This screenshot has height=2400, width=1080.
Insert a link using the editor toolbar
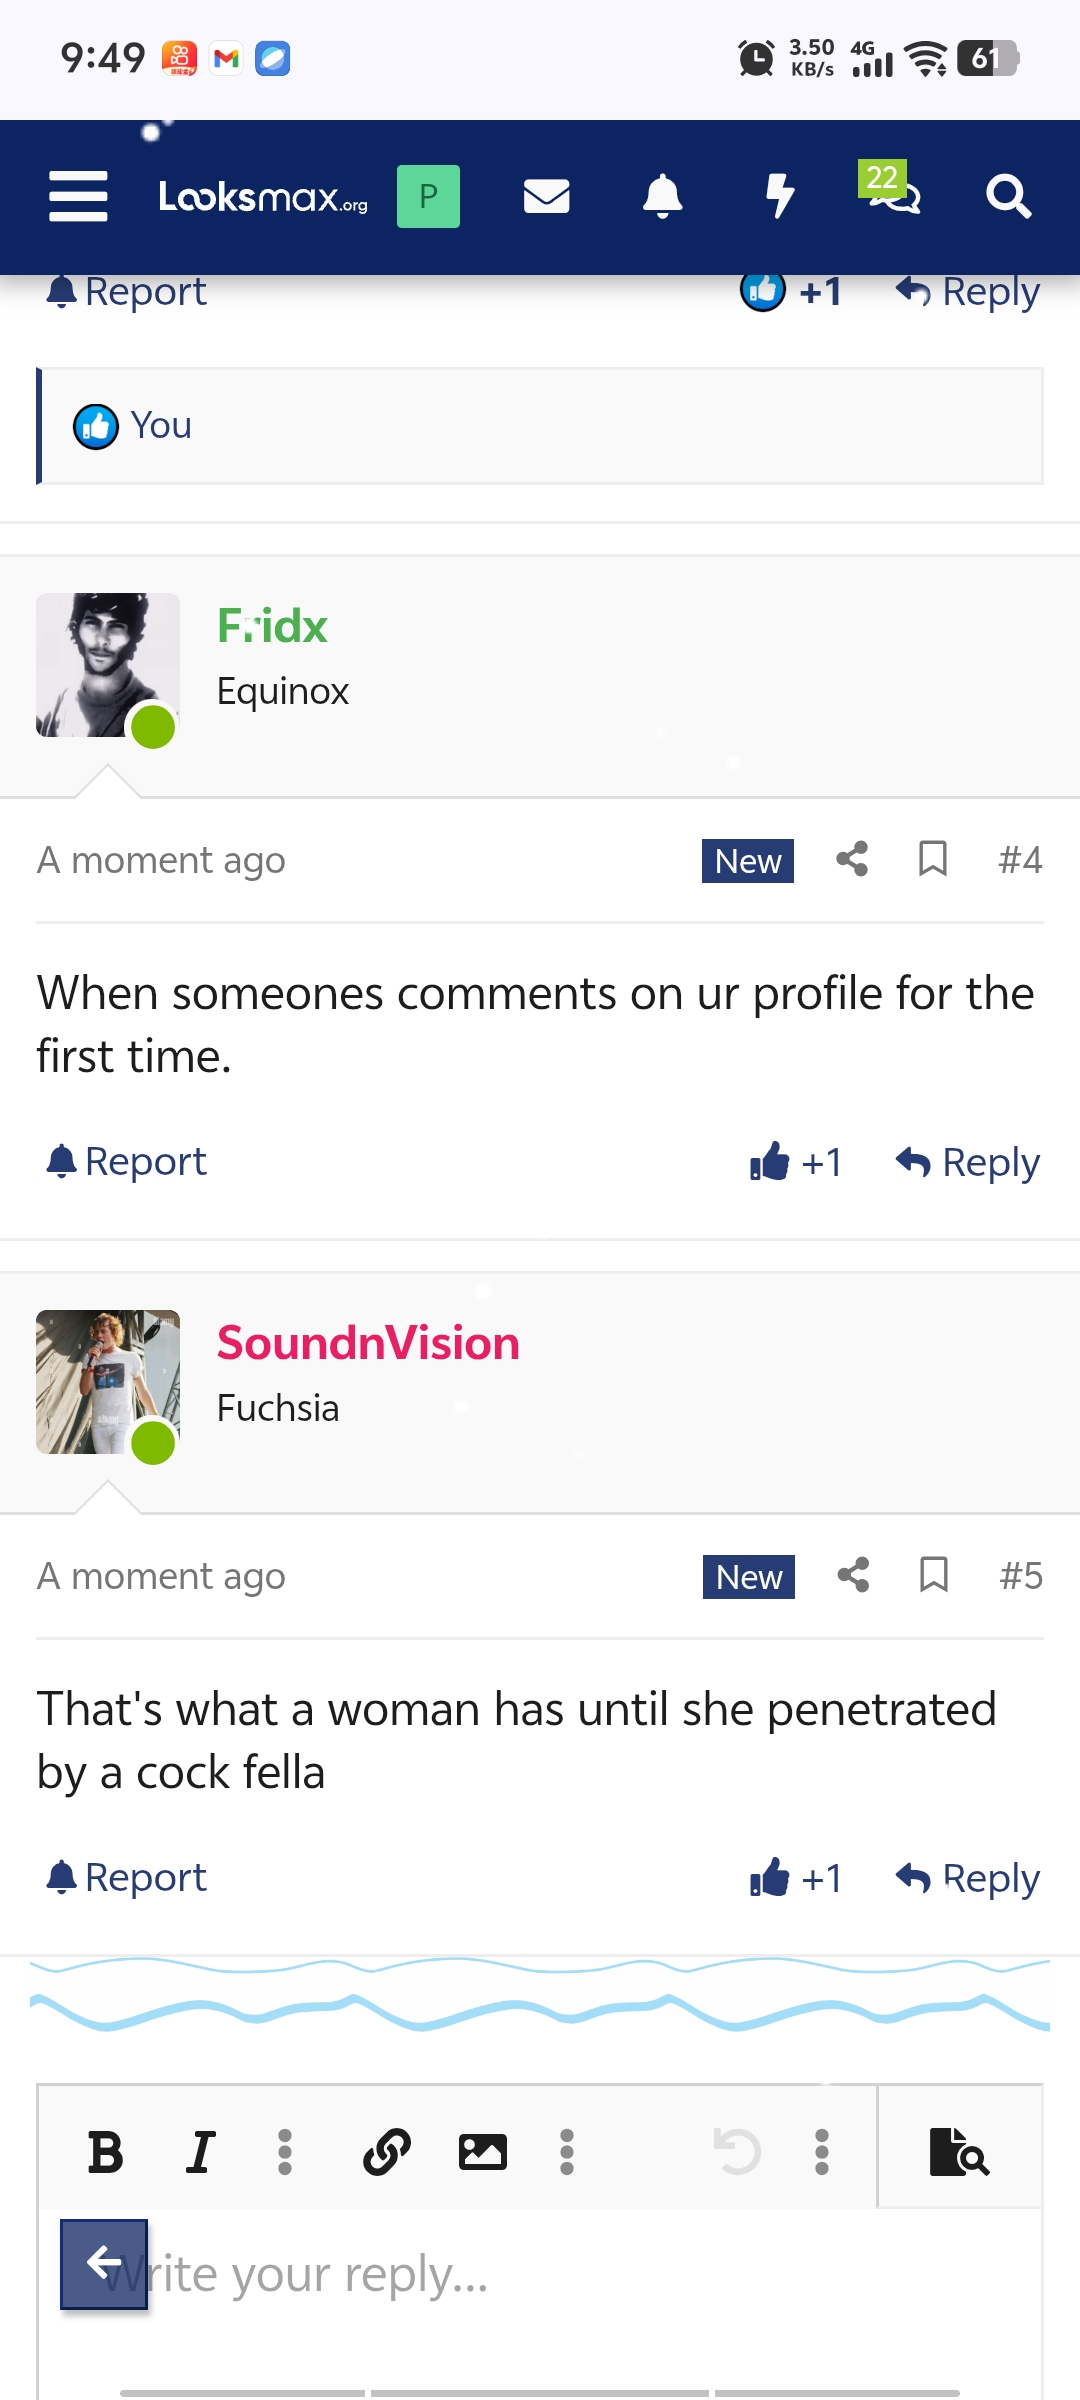coord(387,2151)
